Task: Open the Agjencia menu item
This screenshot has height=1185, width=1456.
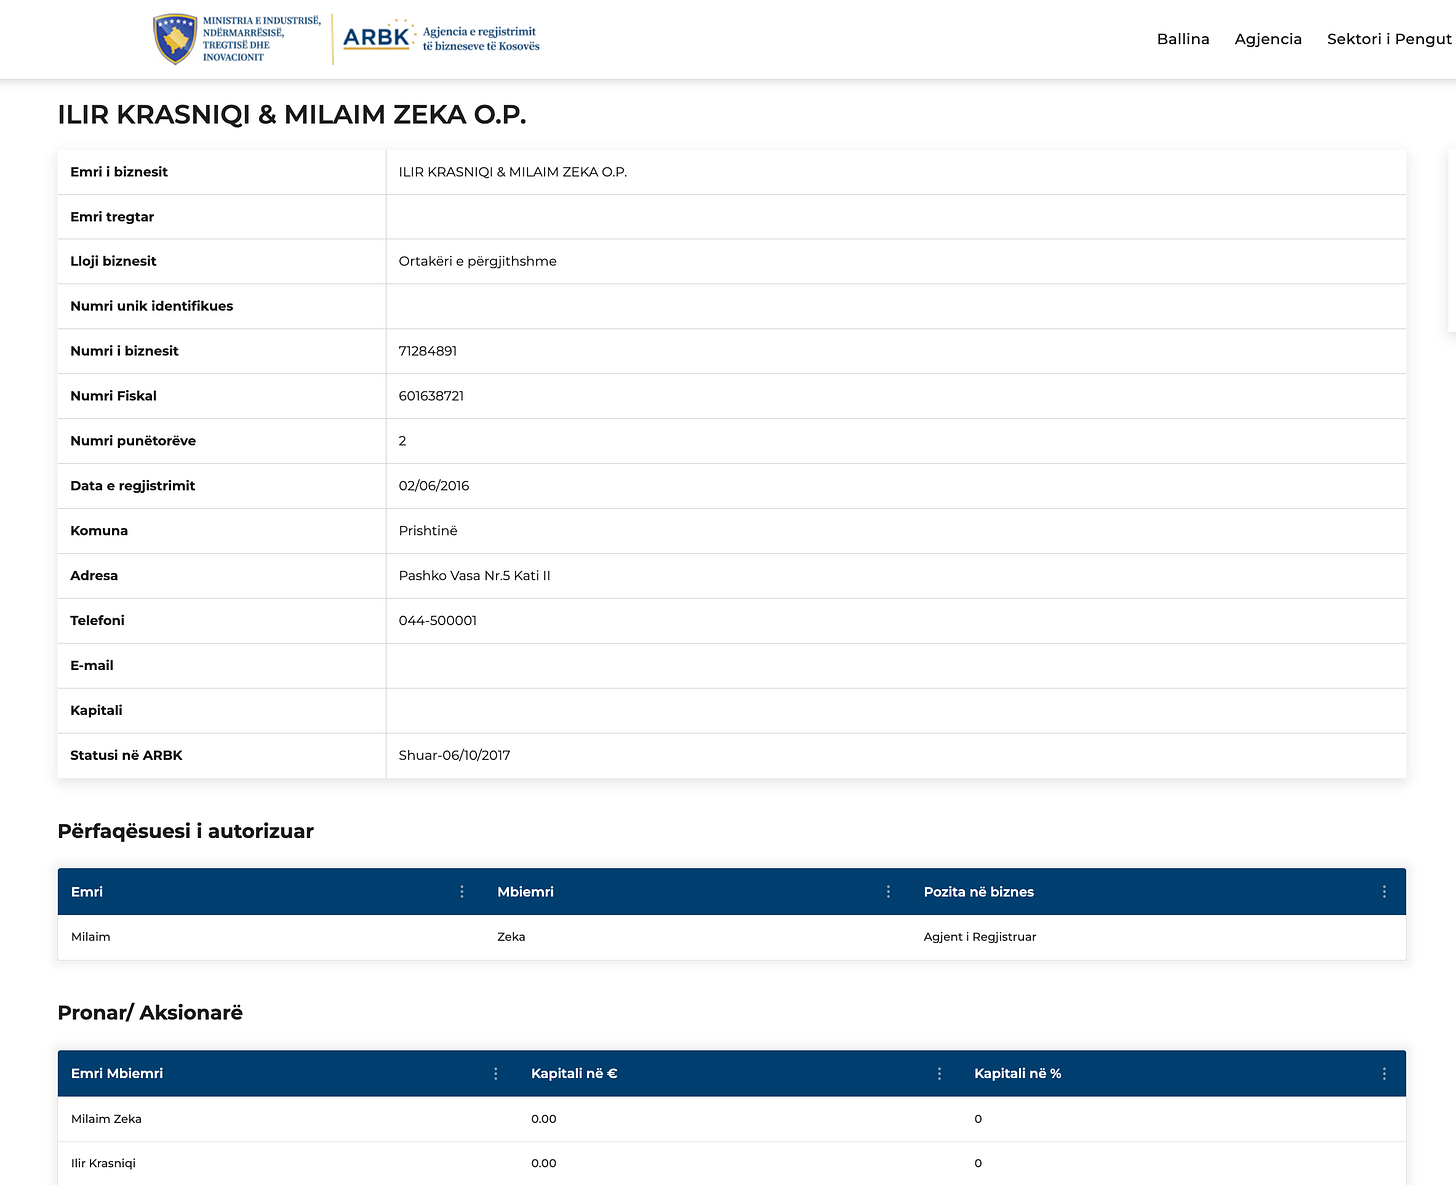Action: click(1268, 39)
